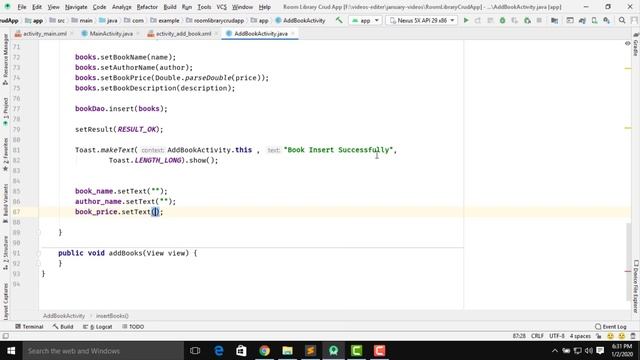Click AddBookActivity class in navigation bar
This screenshot has width=640, height=360.
(x=300, y=20)
